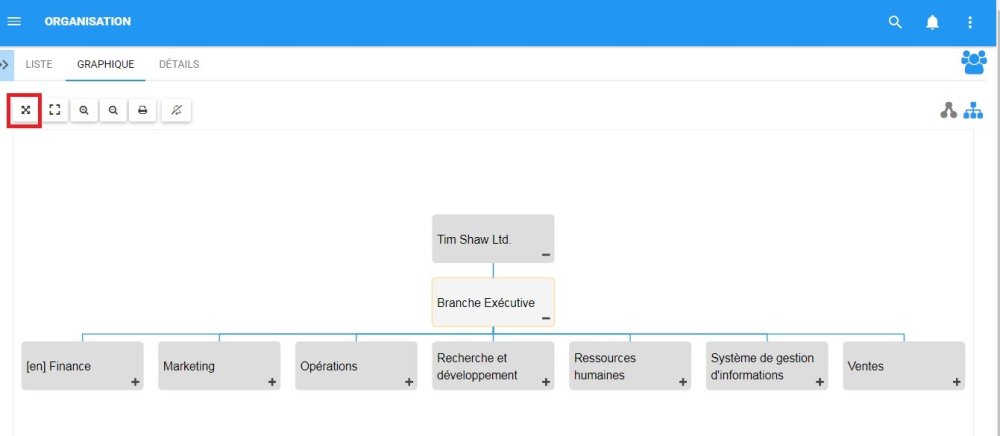The image size is (1000, 436).
Task: Open the three-dot more options menu
Action: click(969, 22)
